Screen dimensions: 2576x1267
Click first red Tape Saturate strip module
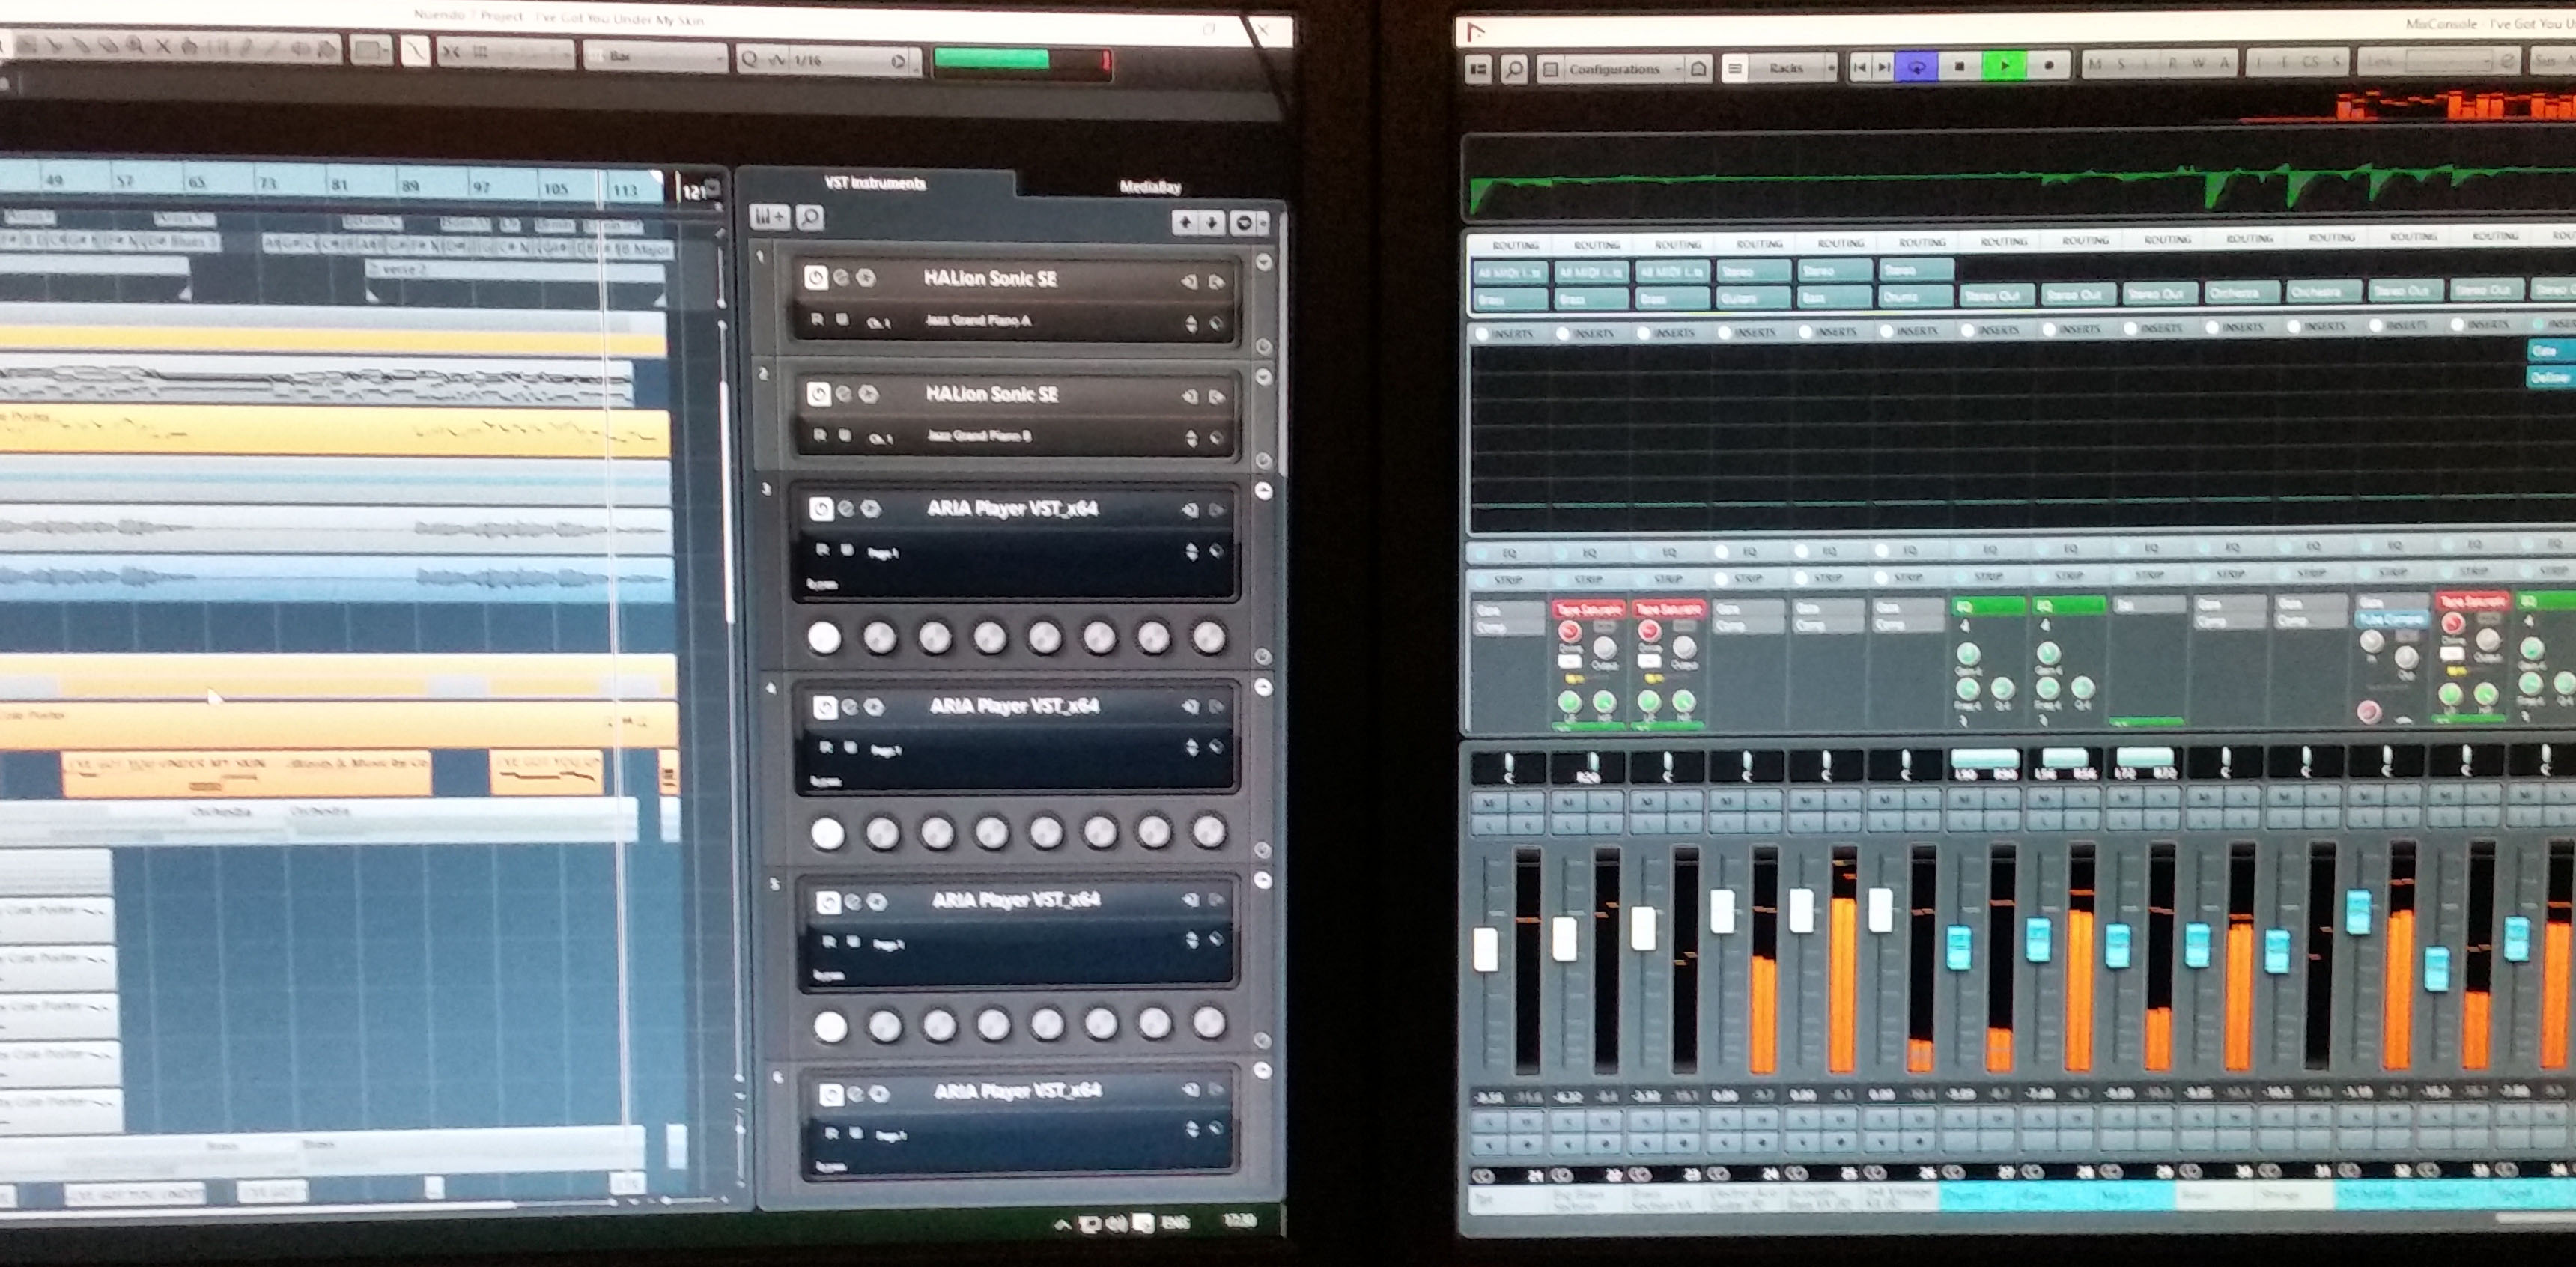coord(1589,609)
